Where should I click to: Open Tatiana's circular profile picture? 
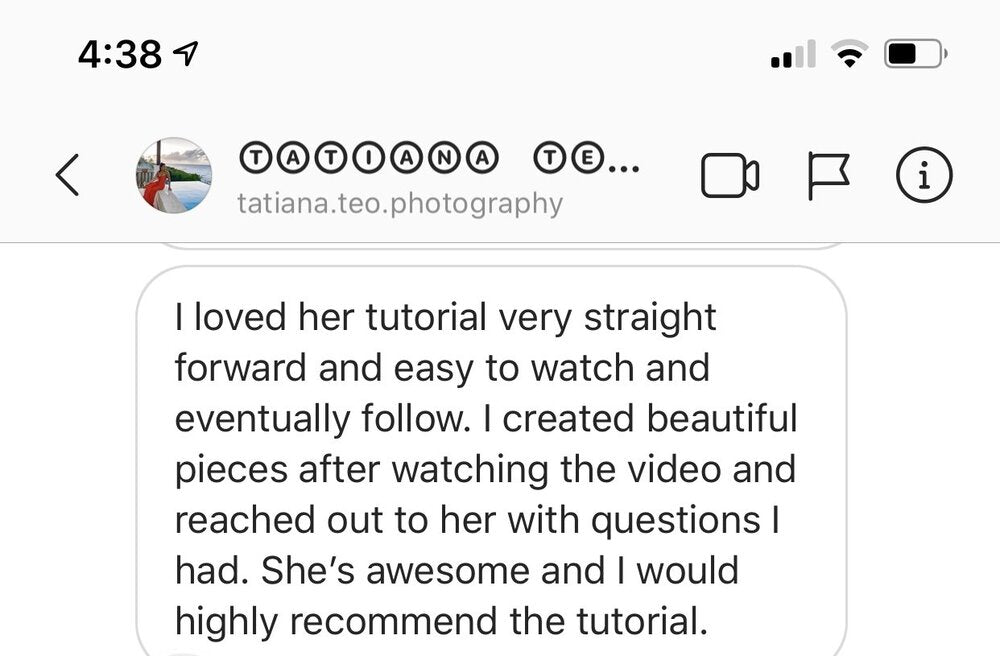(x=174, y=175)
